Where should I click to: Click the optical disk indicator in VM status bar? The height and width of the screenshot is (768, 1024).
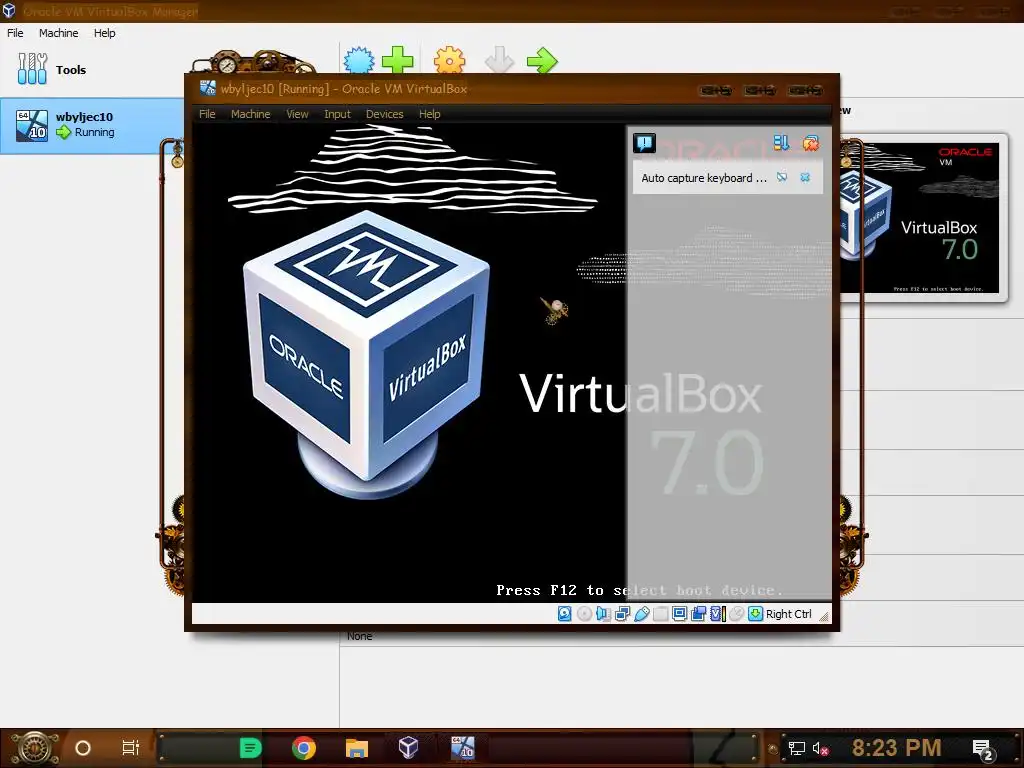tap(584, 613)
